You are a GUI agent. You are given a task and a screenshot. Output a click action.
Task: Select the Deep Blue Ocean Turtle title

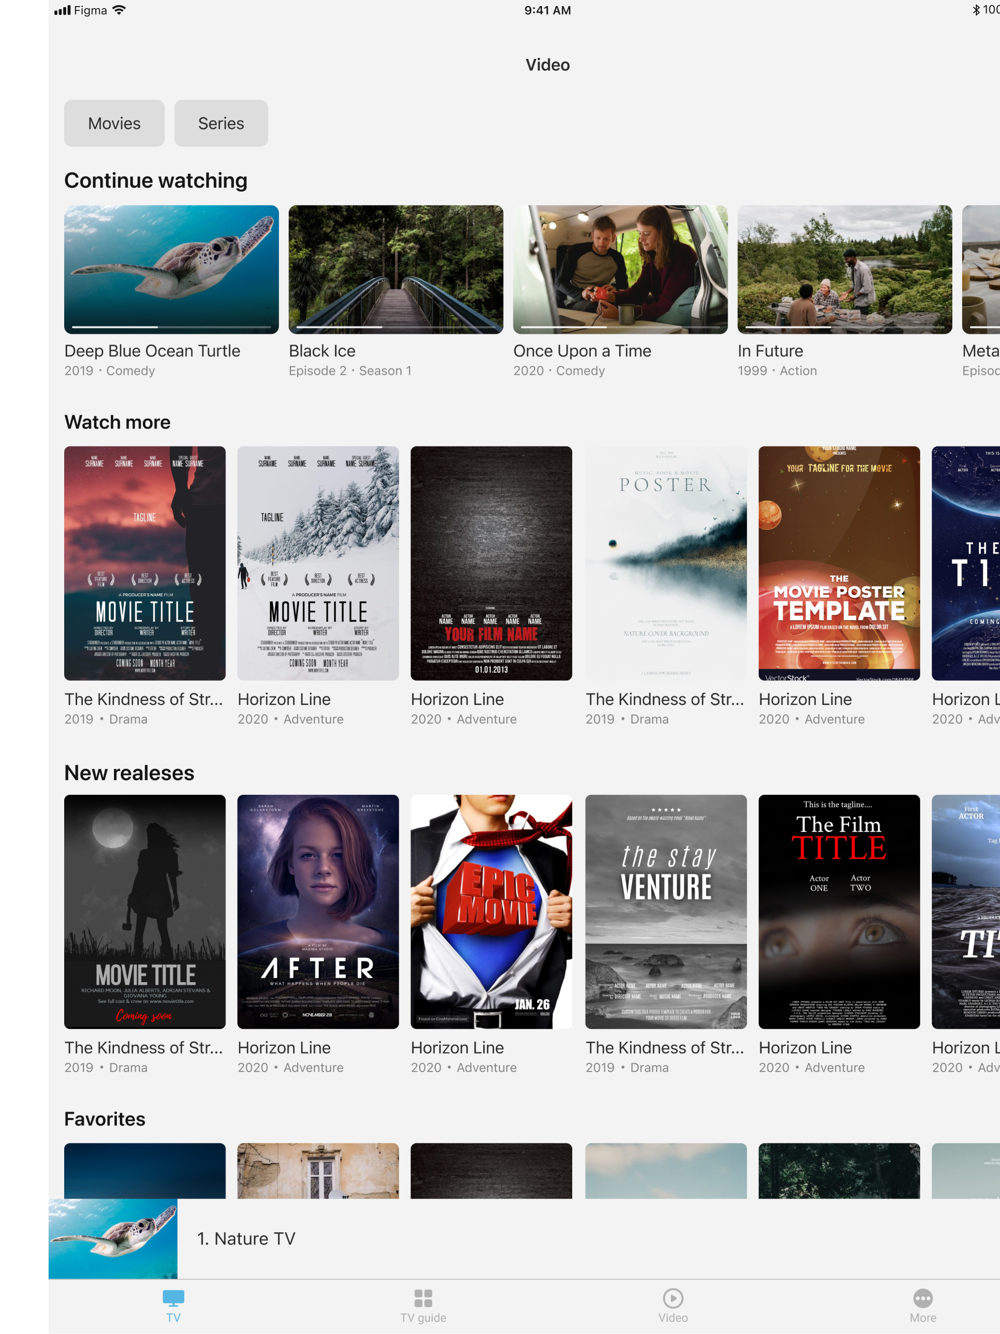[x=152, y=351]
